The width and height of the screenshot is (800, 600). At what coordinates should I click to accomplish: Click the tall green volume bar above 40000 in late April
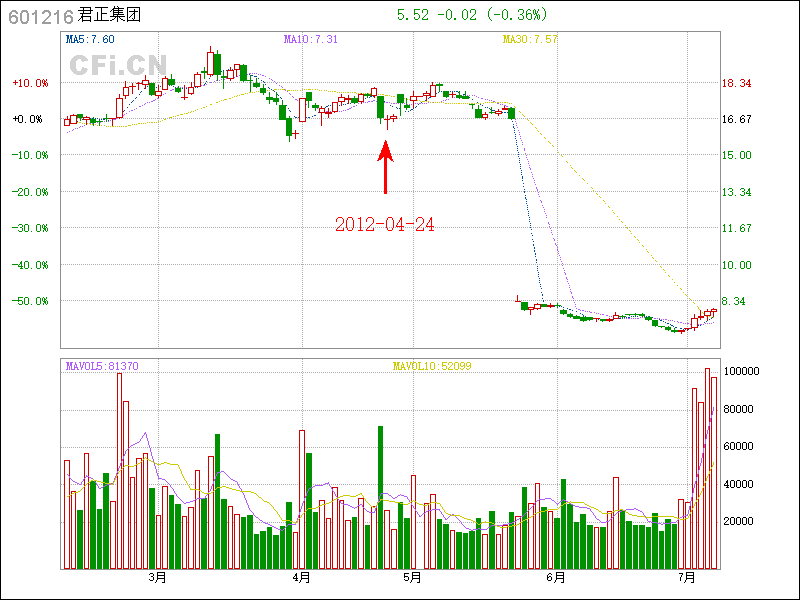coord(380,497)
